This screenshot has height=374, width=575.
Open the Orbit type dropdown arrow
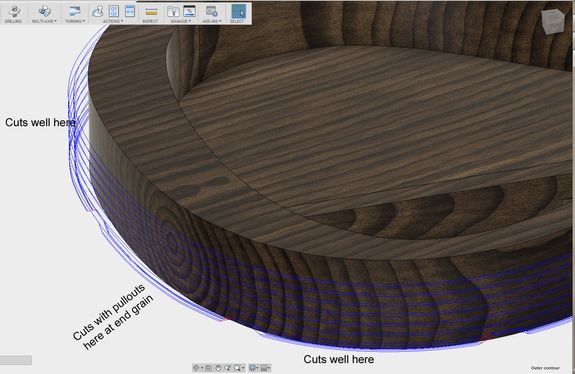pos(202,367)
